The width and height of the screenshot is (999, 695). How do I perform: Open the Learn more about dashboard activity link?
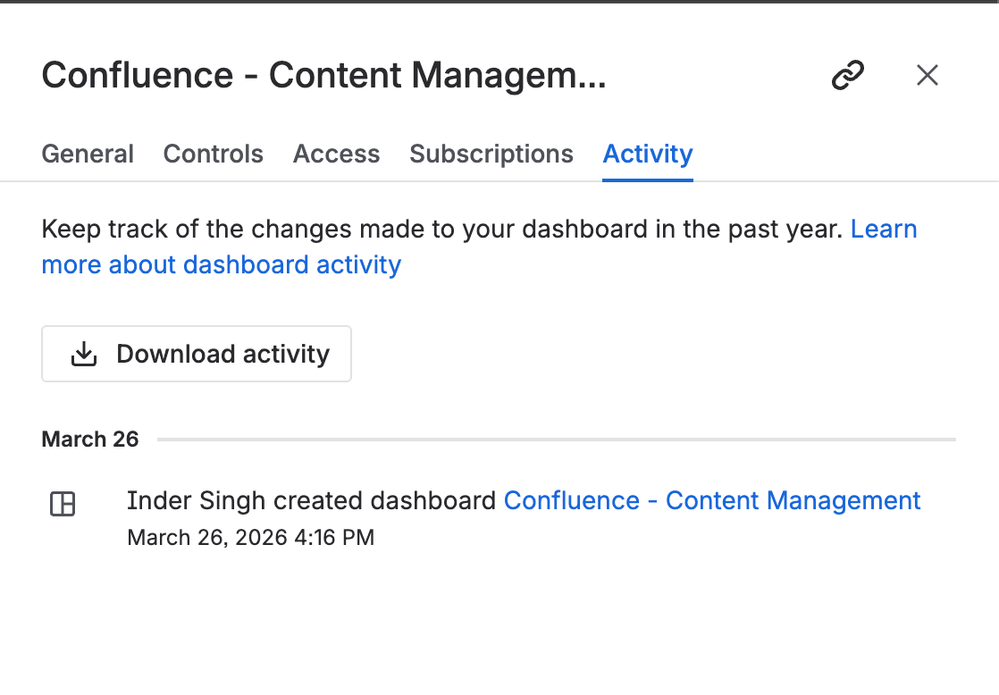221,265
